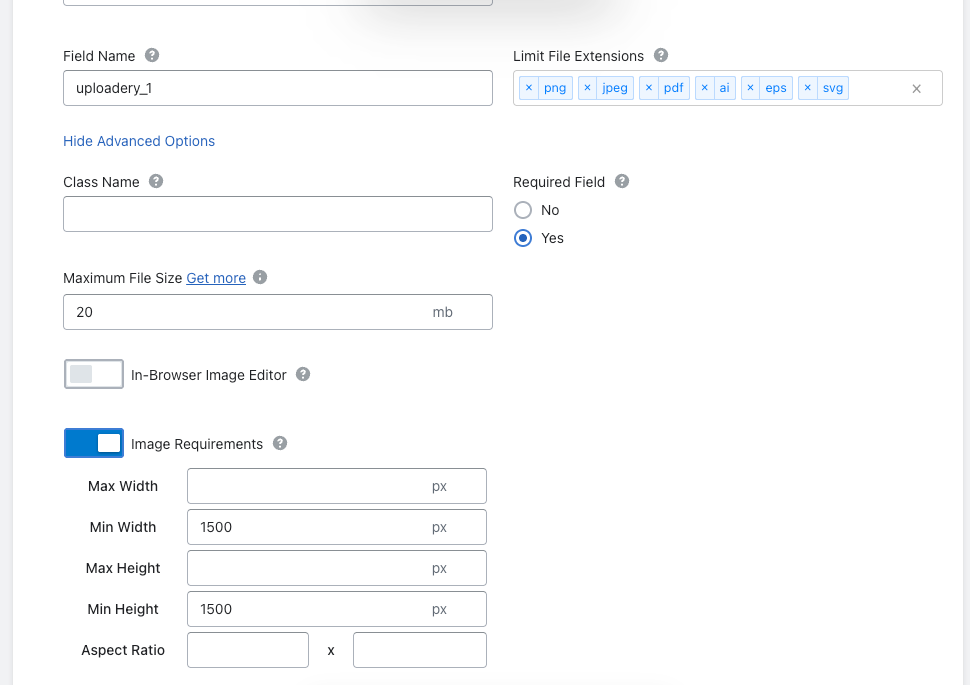Open the Limit File Extensions selector
The width and height of the screenshot is (970, 685).
728,88
